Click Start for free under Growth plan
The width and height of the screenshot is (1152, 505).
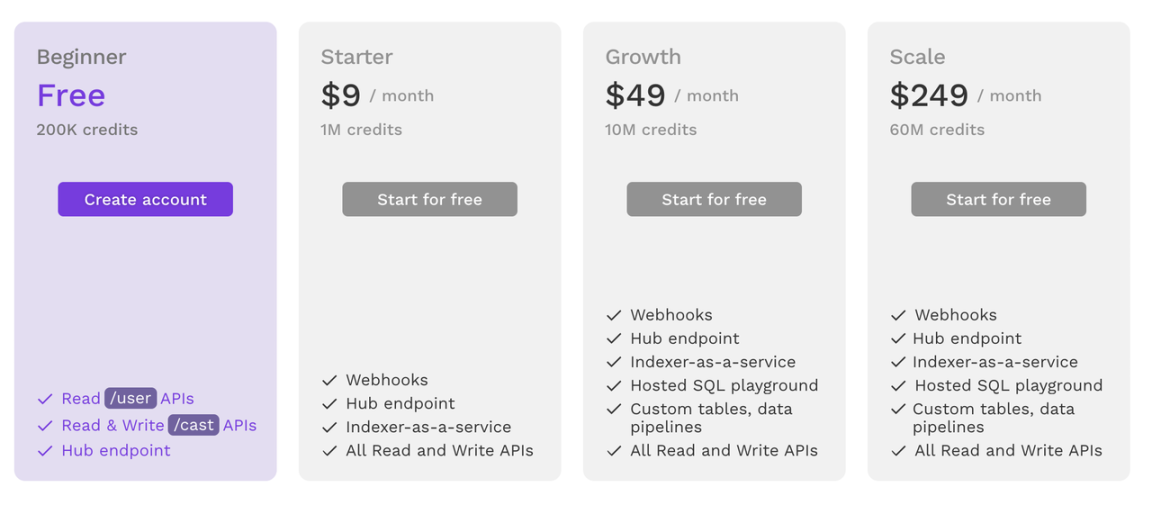(x=714, y=199)
